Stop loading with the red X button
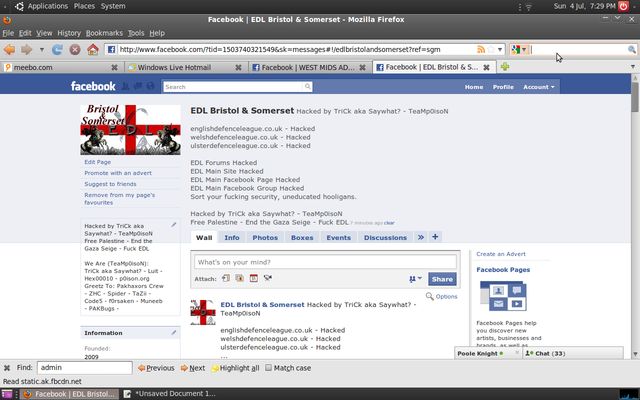640x400 pixels. point(75,49)
